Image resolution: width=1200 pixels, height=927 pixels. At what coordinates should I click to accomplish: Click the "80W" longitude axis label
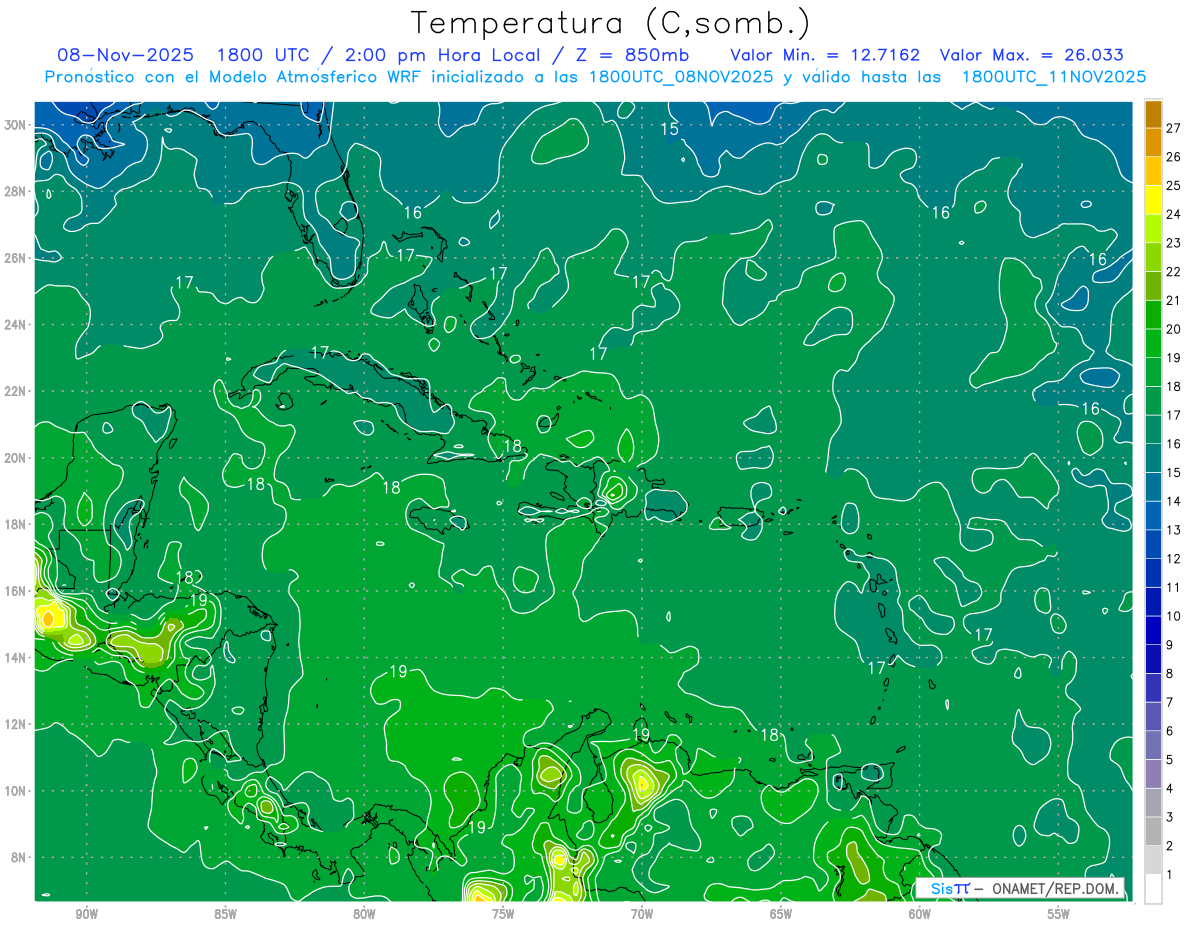tap(364, 914)
